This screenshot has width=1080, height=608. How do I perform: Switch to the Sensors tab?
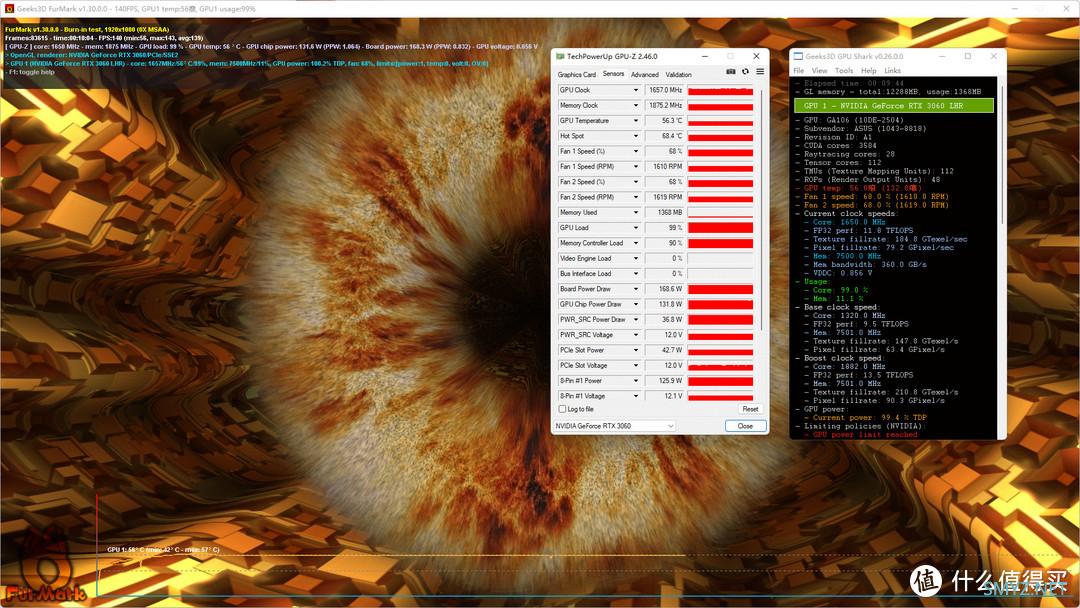[613, 74]
